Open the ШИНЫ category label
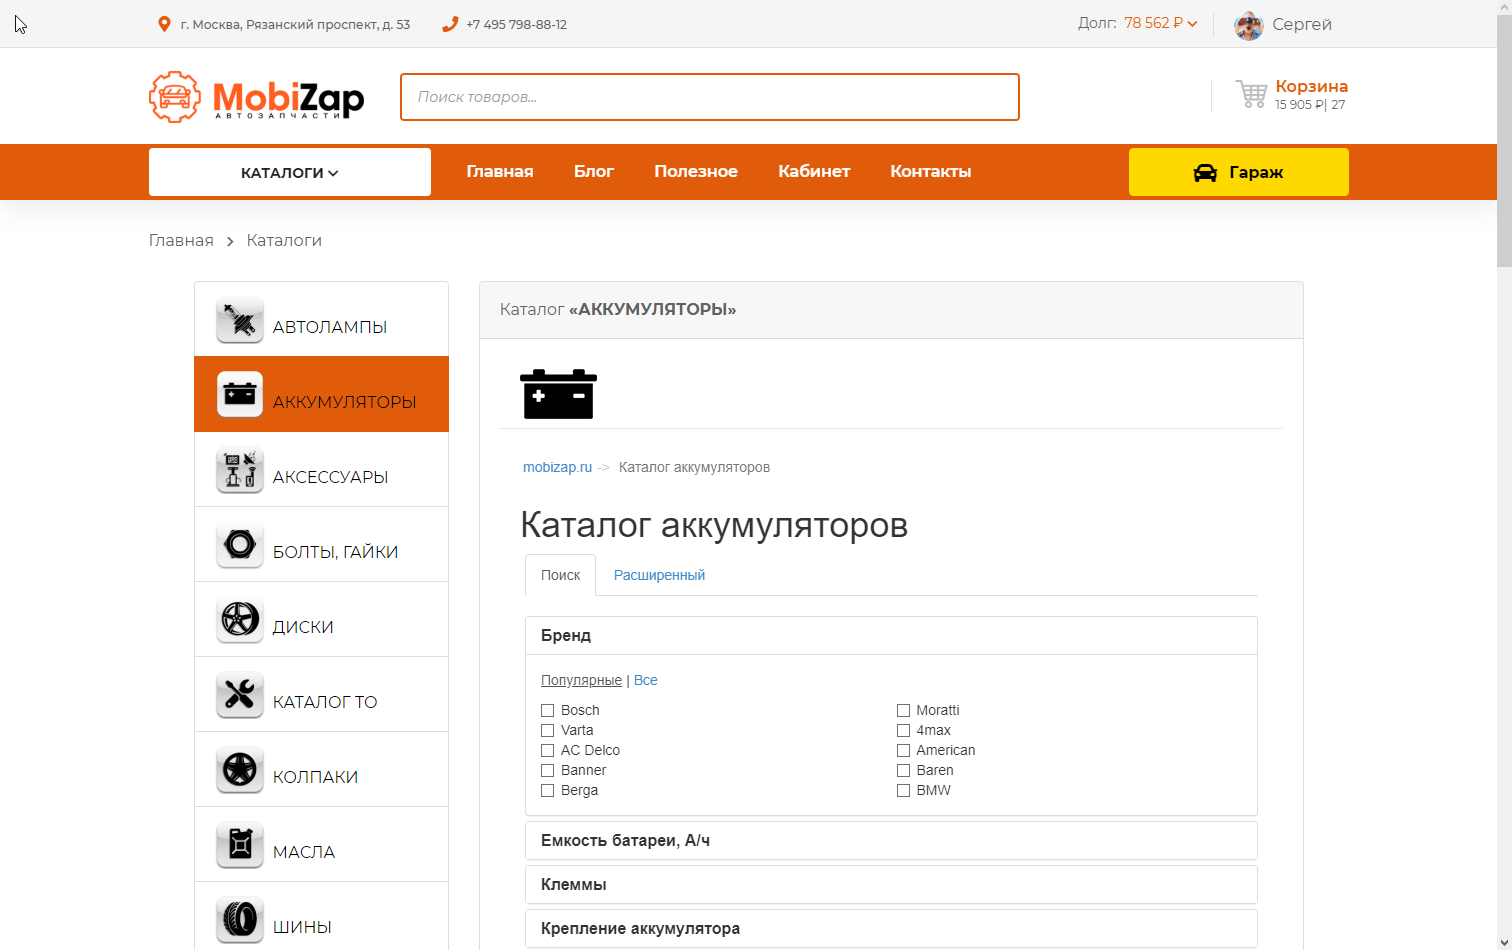The height and width of the screenshot is (950, 1512). [302, 927]
